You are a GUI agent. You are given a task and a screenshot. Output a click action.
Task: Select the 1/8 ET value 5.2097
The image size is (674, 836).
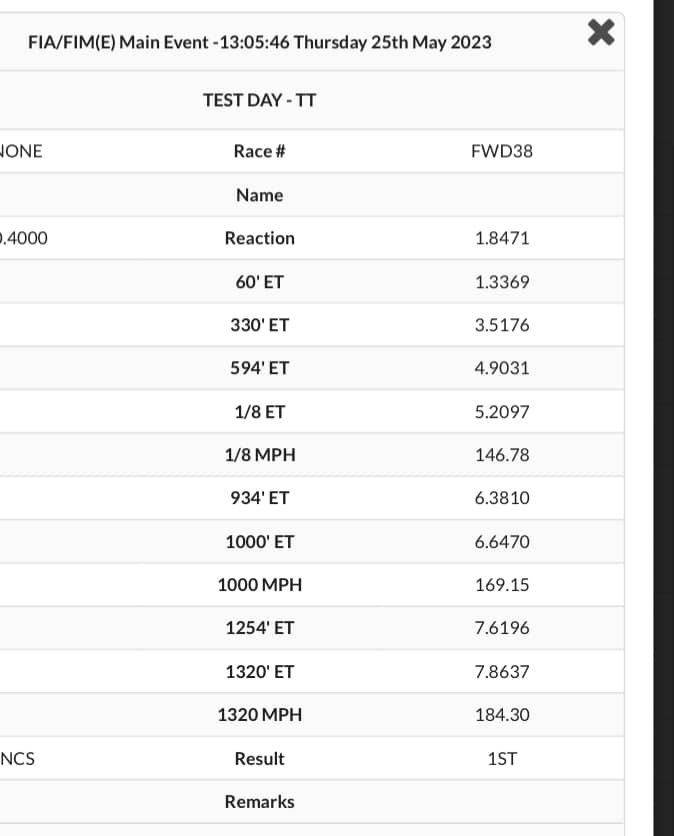502,412
